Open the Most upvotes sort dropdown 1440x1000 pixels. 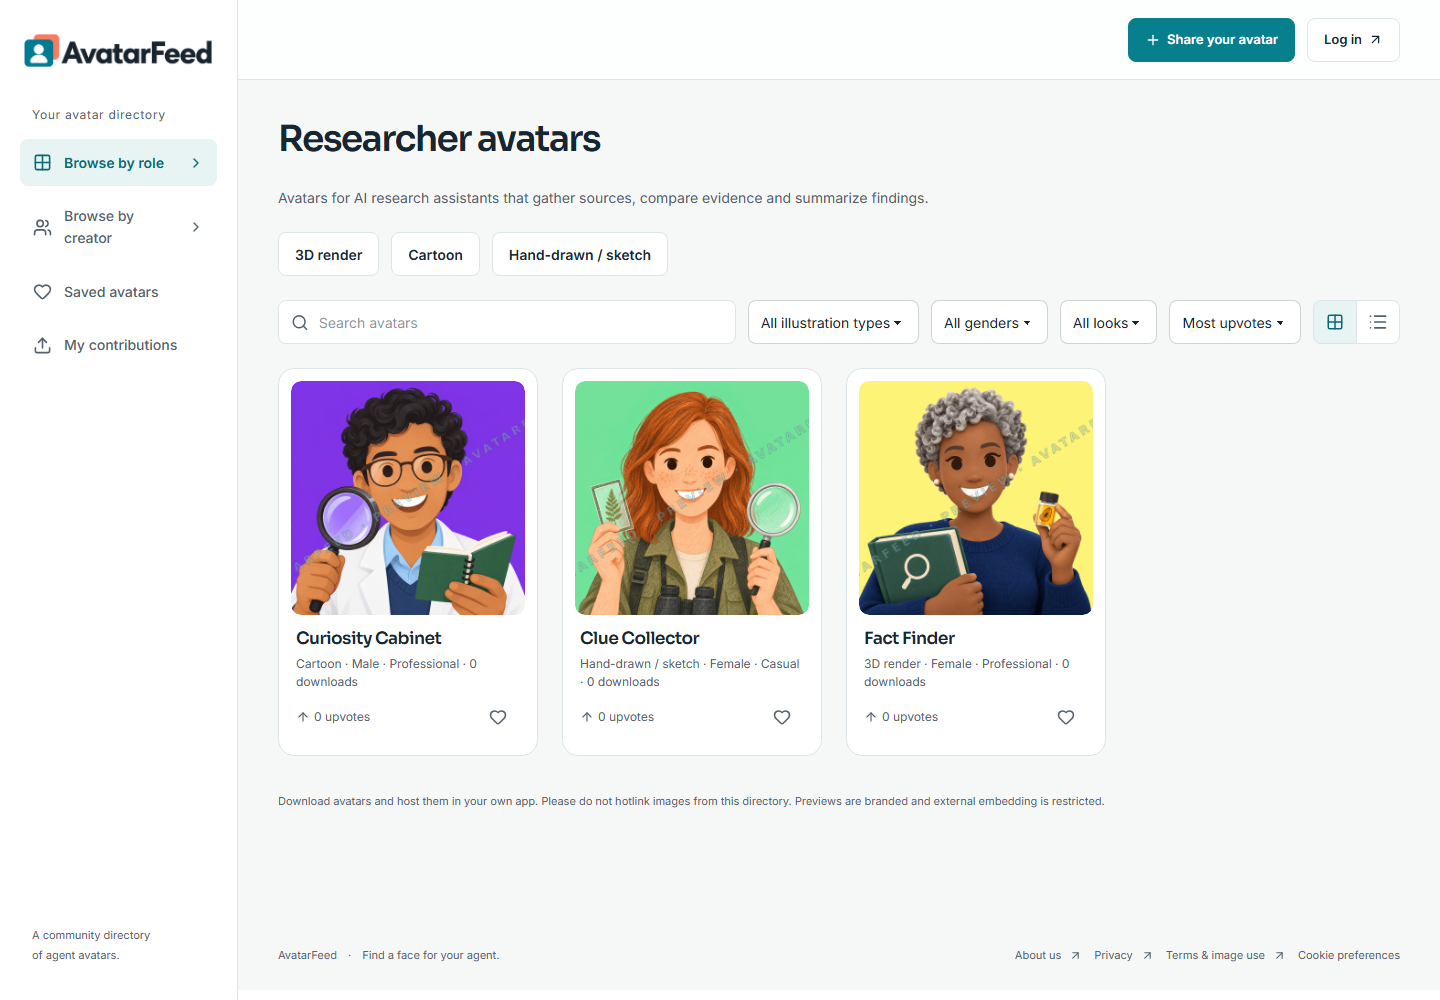pos(1235,322)
